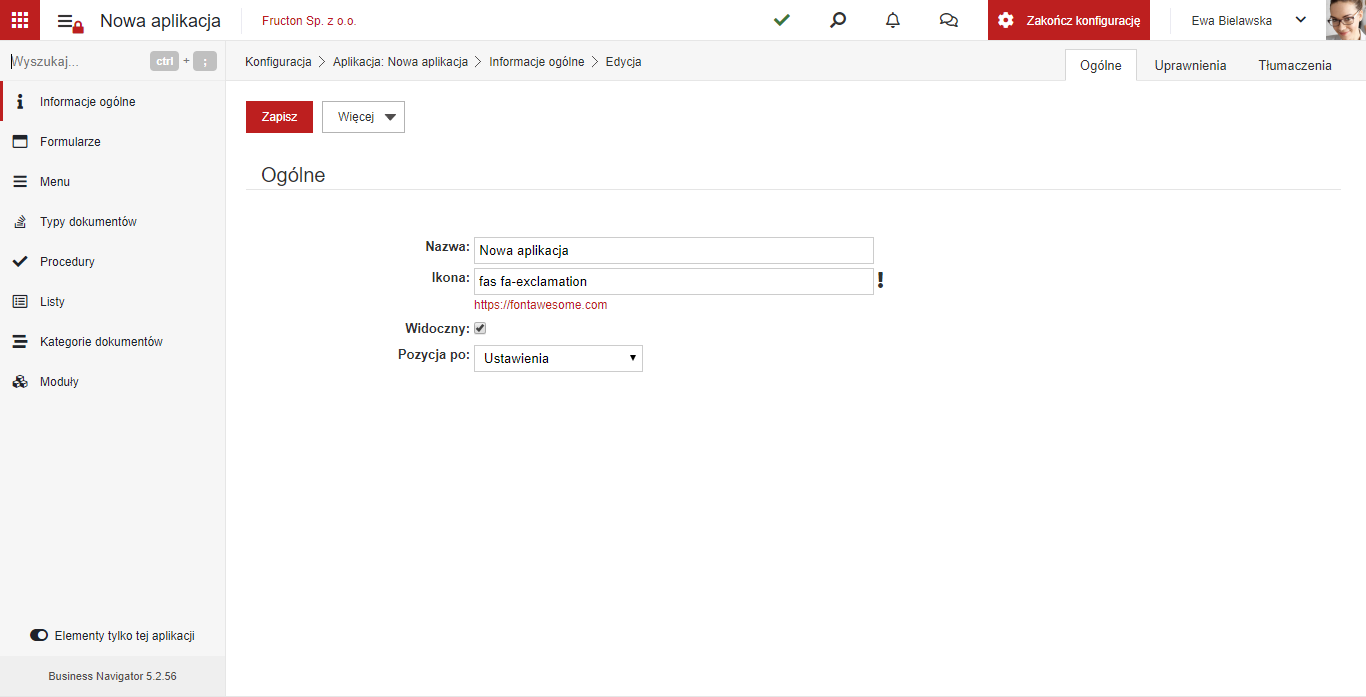Click the Zapisz button
Screen dimensions: 1366x697
pos(279,117)
